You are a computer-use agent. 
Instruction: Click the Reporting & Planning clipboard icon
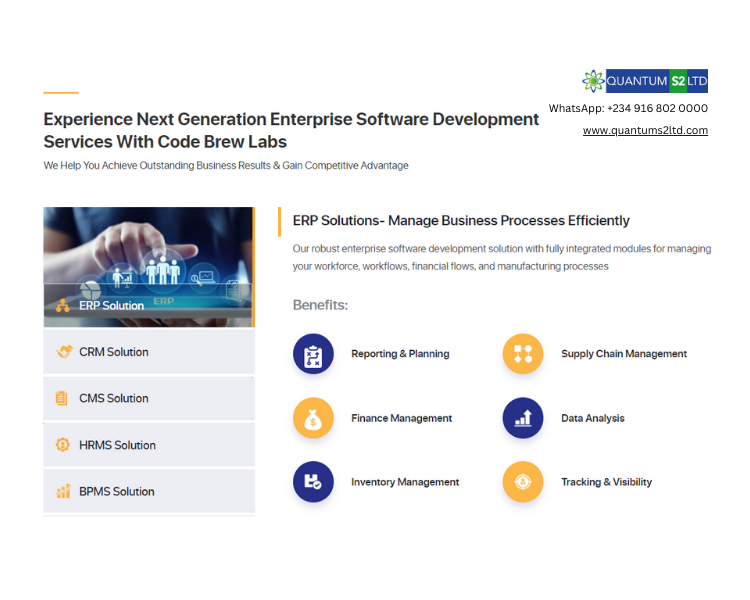click(x=313, y=354)
